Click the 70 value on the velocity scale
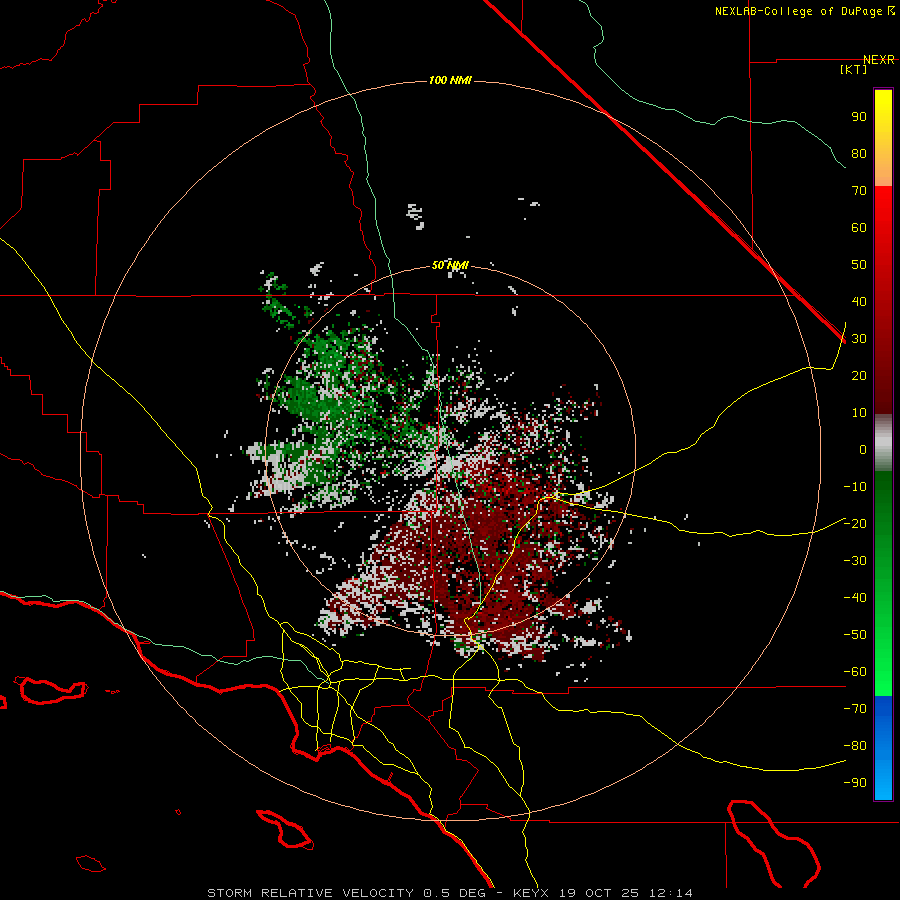Image resolution: width=900 pixels, height=900 pixels. 859,191
